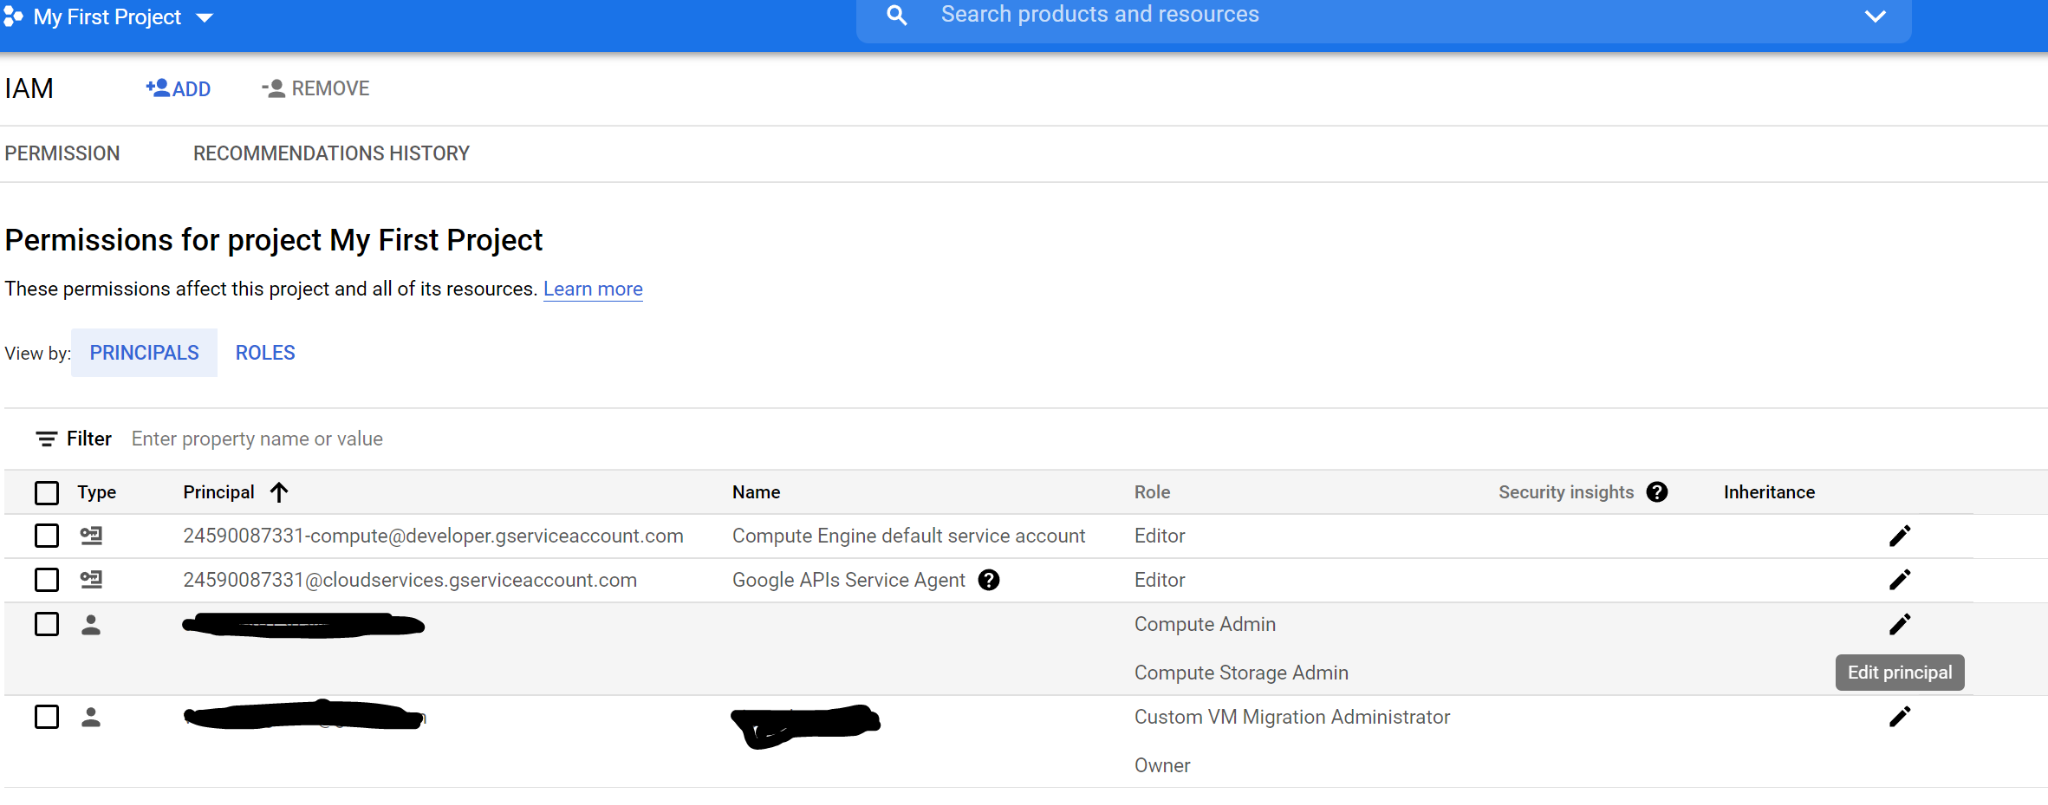The width and height of the screenshot is (2048, 805).
Task: Toggle the select-all checkbox in table header
Action: click(x=47, y=493)
